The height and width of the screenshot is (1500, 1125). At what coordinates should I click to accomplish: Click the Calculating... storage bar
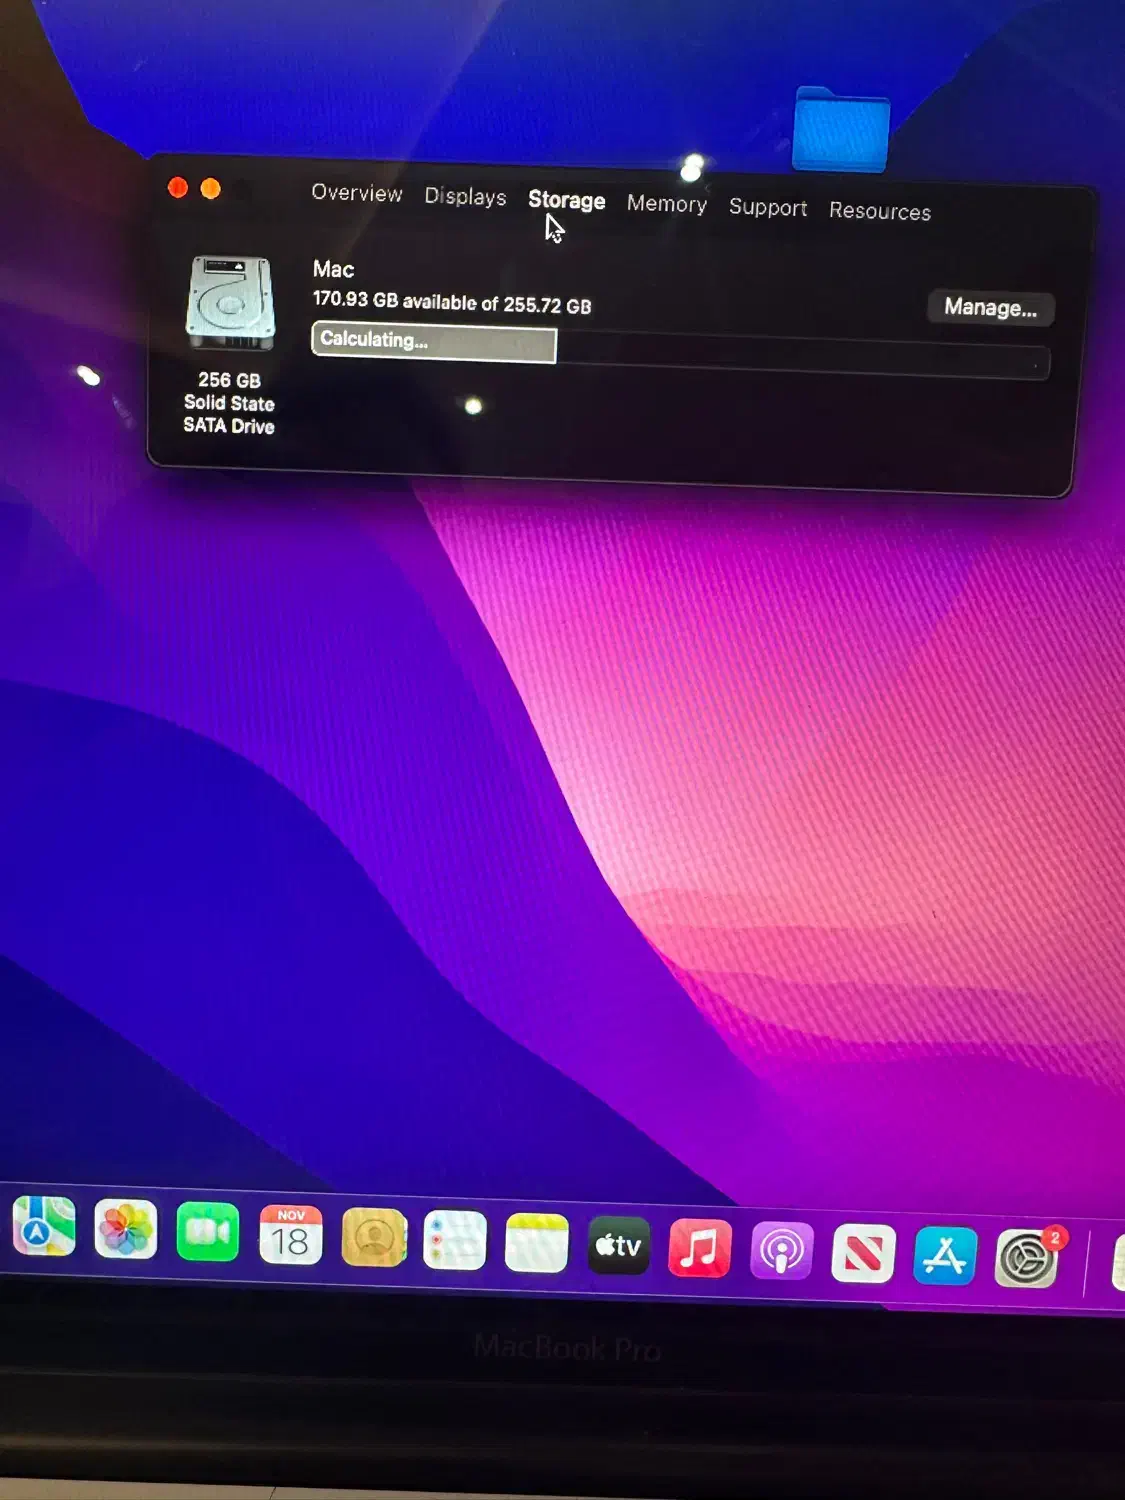click(x=434, y=341)
